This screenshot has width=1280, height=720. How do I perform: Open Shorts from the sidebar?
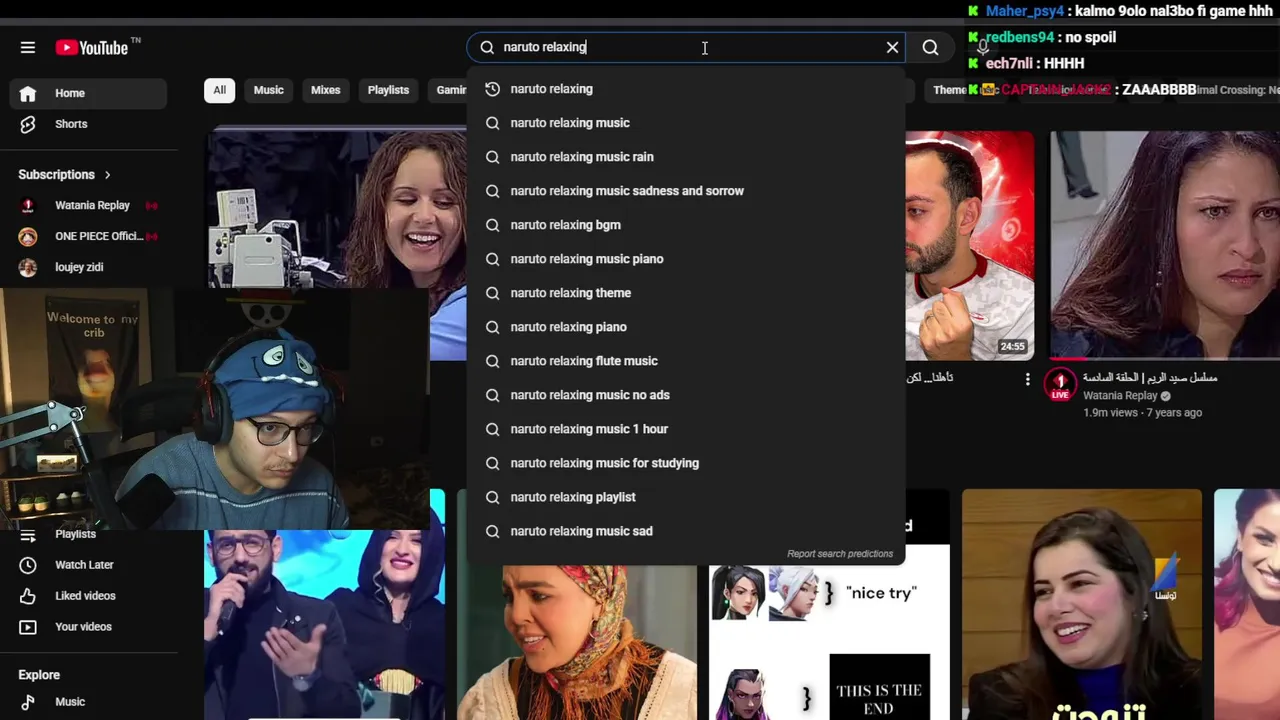coord(90,124)
